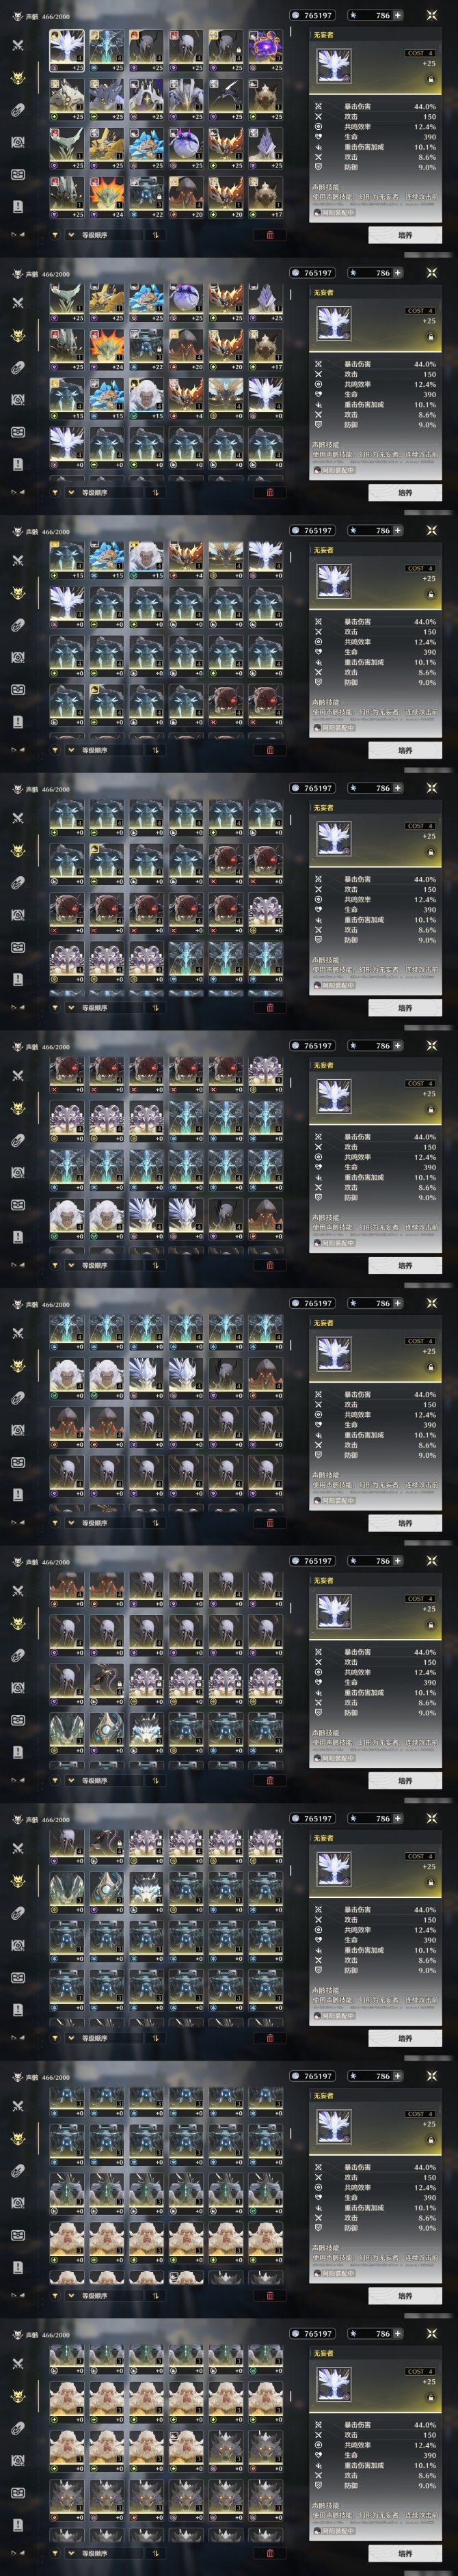
Task: Click the plus icon beside 786 in topmost header
Action: (398, 15)
